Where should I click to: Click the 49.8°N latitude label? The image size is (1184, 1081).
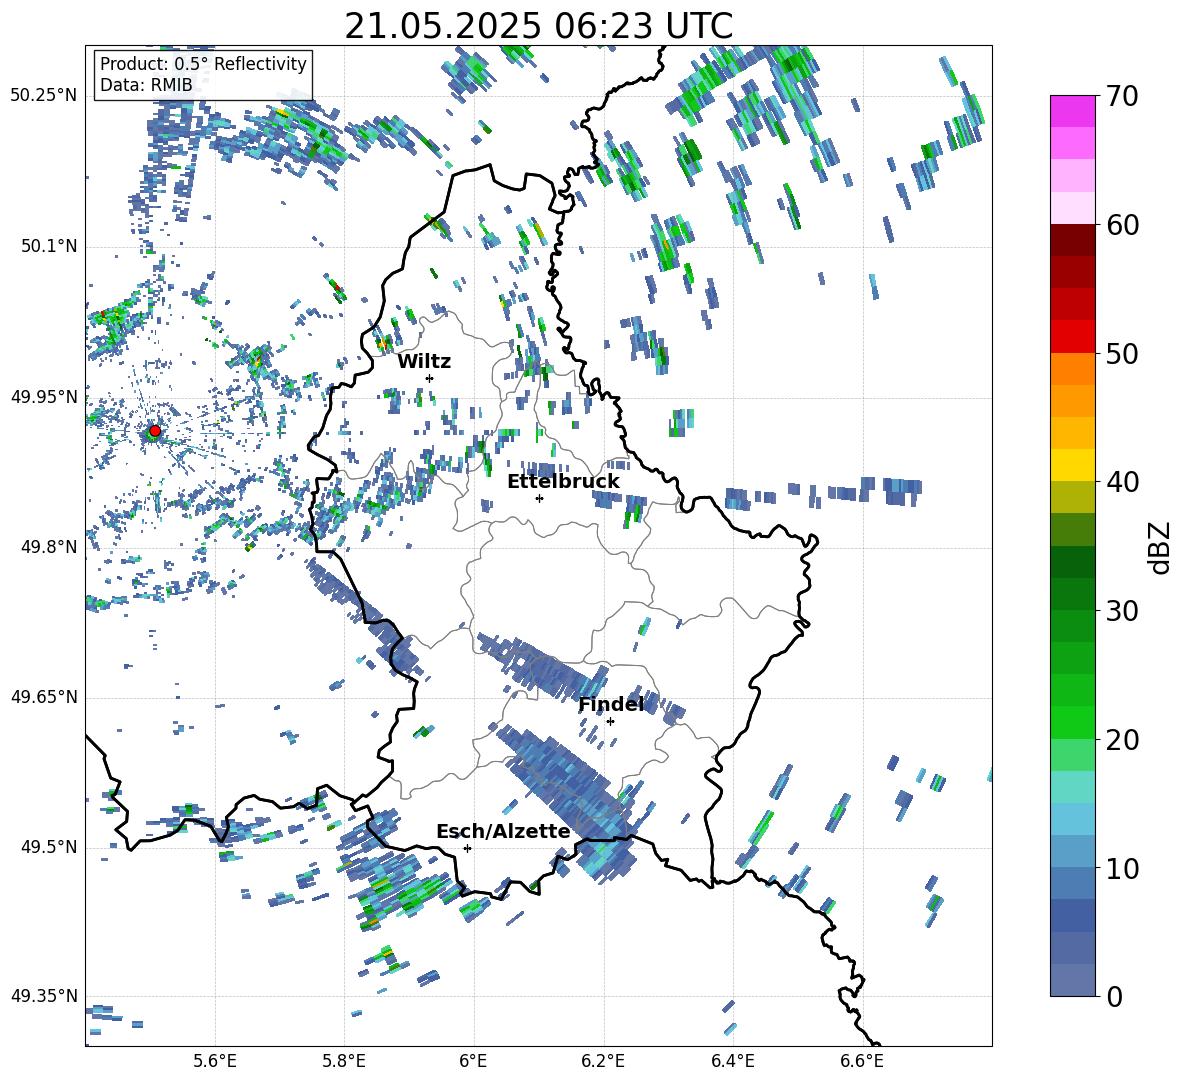(x=48, y=547)
